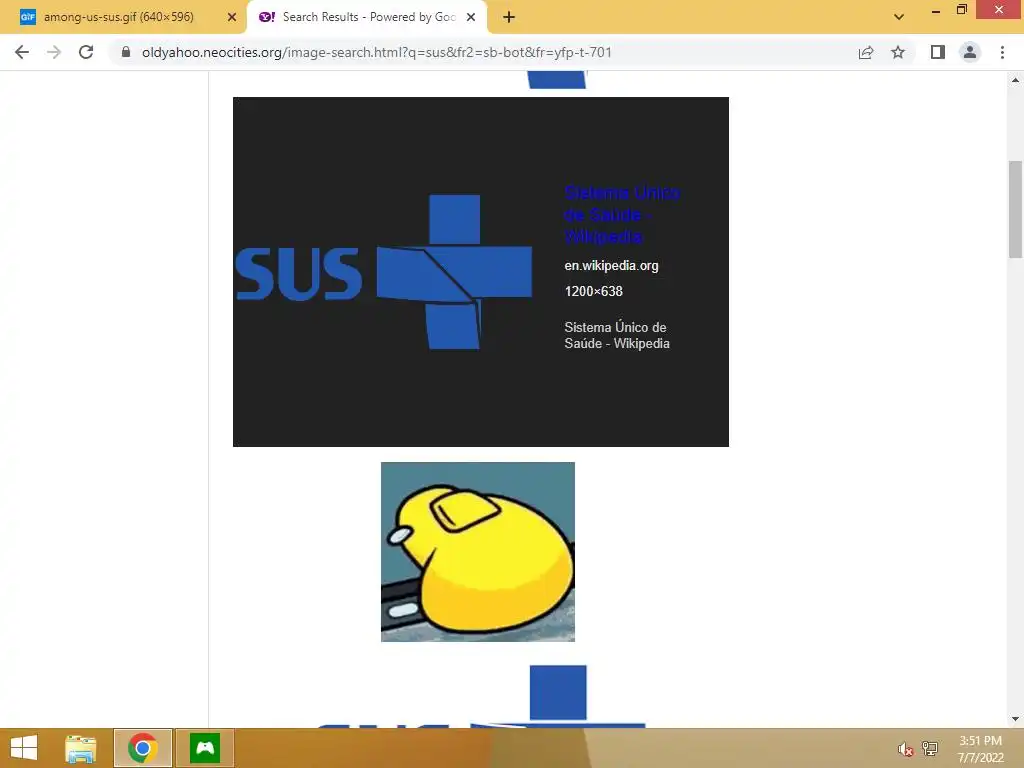Image resolution: width=1024 pixels, height=768 pixels.
Task: Restore down the Chrome window
Action: click(961, 10)
